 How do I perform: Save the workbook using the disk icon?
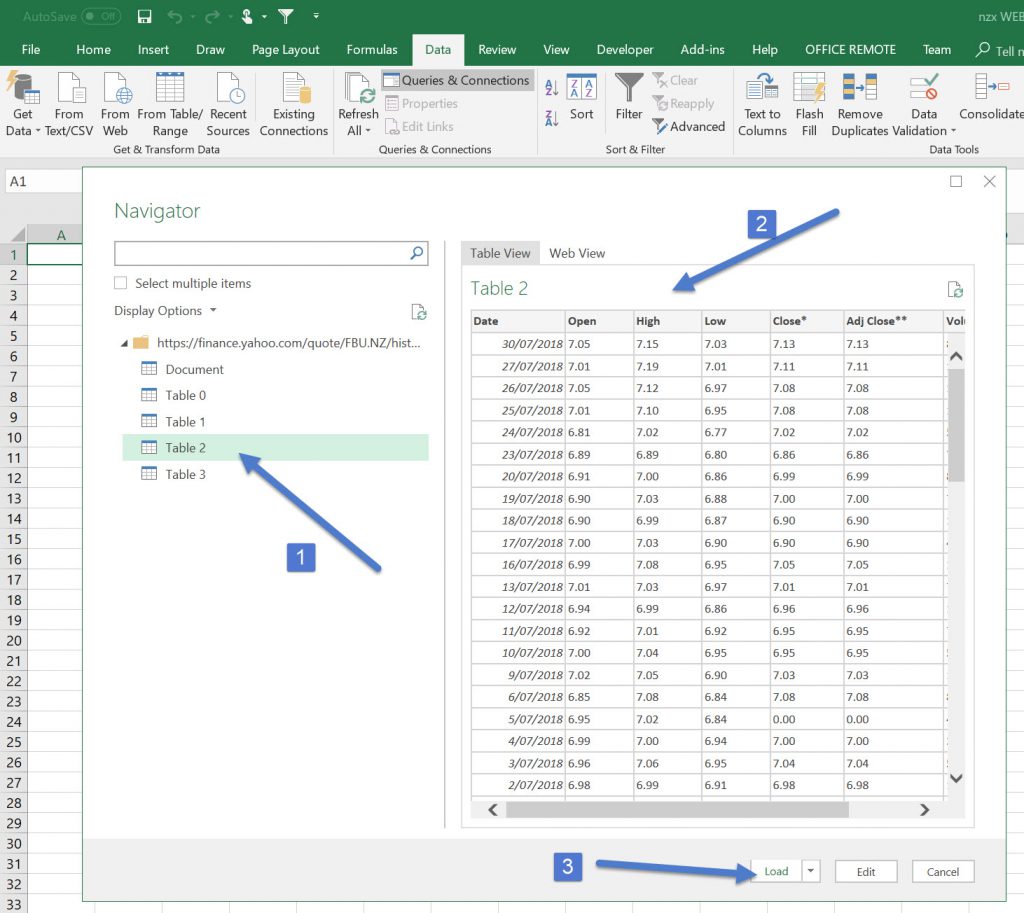click(x=144, y=16)
